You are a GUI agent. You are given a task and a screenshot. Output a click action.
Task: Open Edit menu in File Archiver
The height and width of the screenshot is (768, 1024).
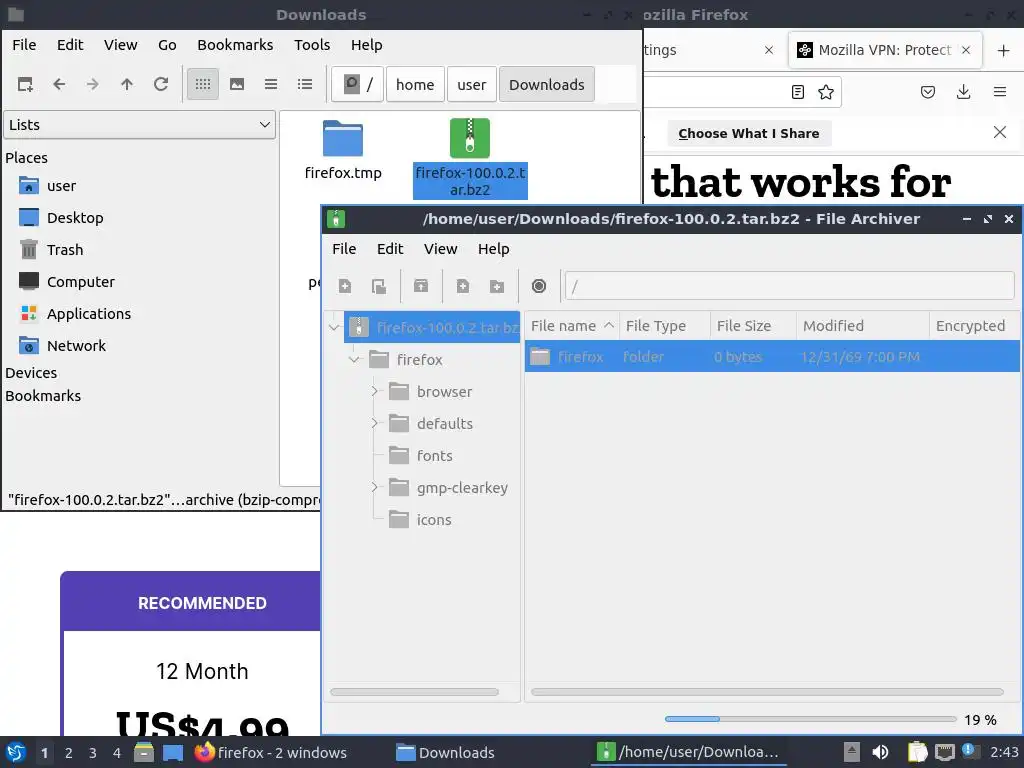(390, 249)
